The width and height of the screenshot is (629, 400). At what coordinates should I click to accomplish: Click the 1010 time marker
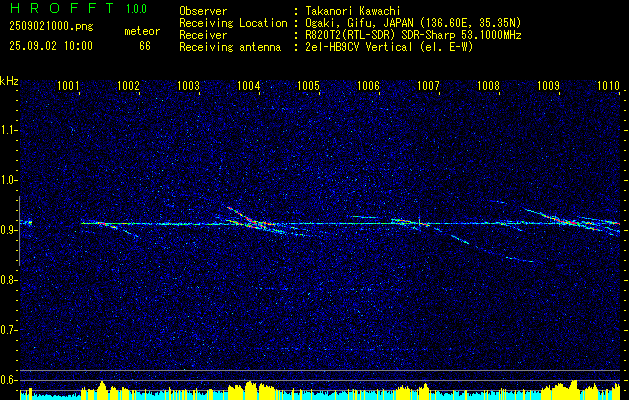tap(609, 86)
